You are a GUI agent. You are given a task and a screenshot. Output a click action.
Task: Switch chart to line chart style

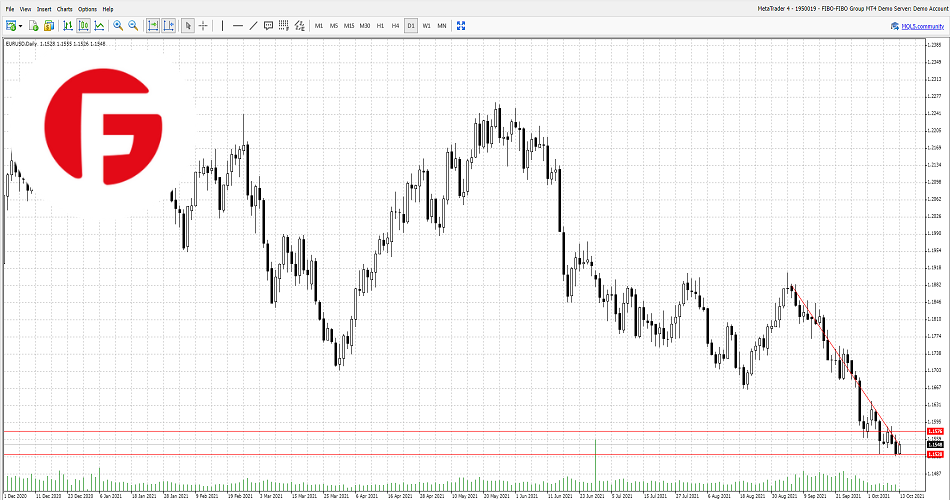98,25
